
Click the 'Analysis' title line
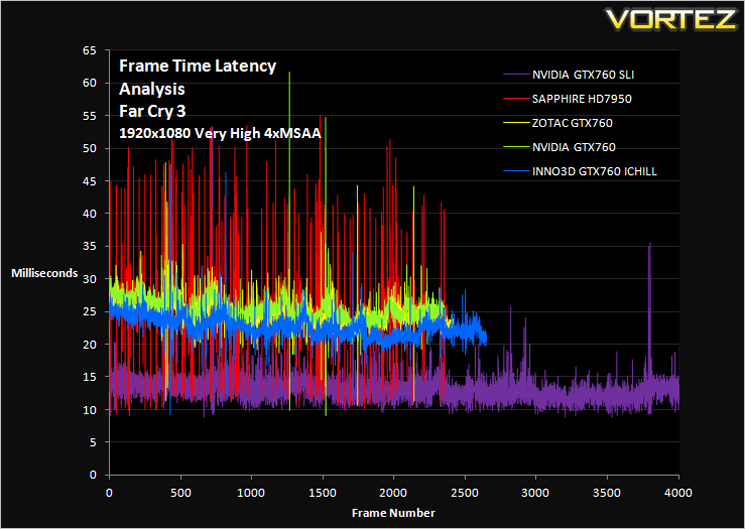coord(152,89)
